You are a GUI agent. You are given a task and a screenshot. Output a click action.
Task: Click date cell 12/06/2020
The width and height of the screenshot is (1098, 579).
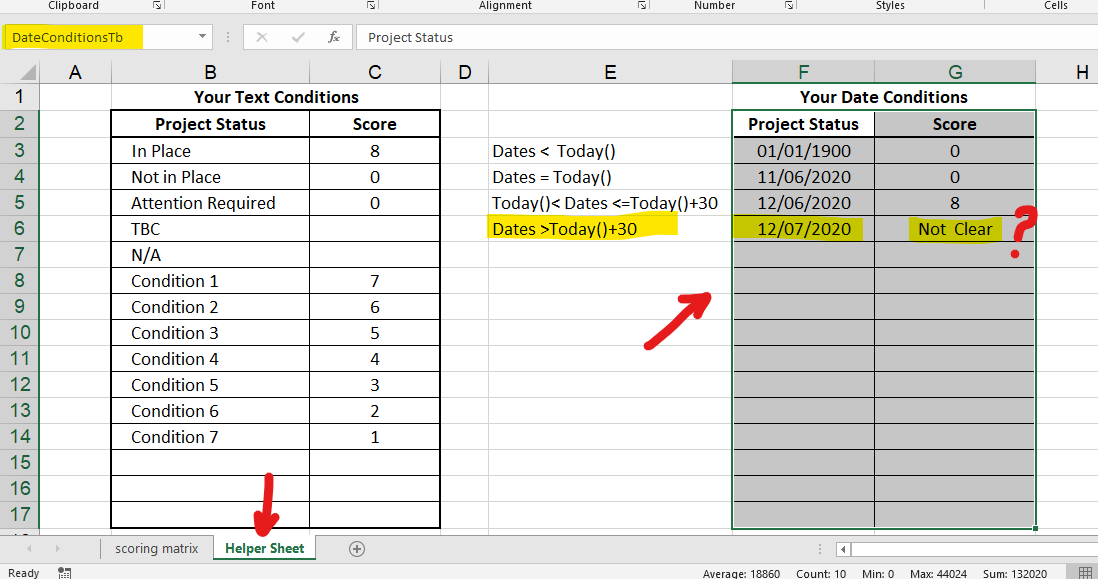pyautogui.click(x=803, y=203)
